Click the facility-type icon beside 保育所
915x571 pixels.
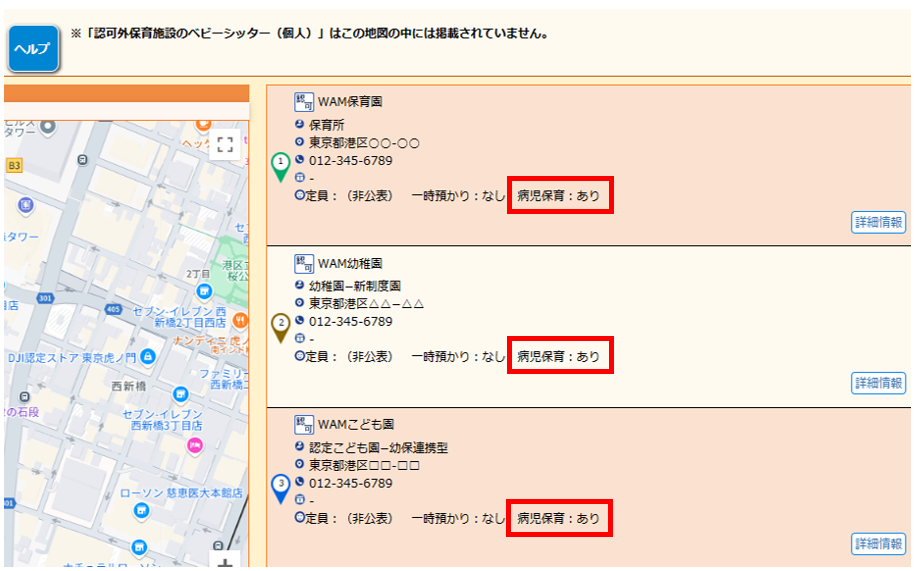(299, 124)
